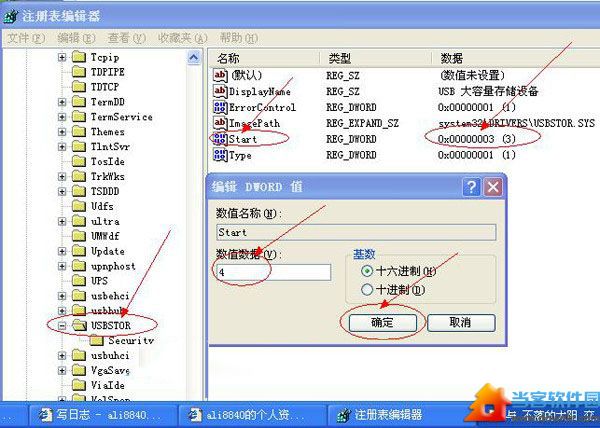Expand the TSDDD tree node

[62, 192]
